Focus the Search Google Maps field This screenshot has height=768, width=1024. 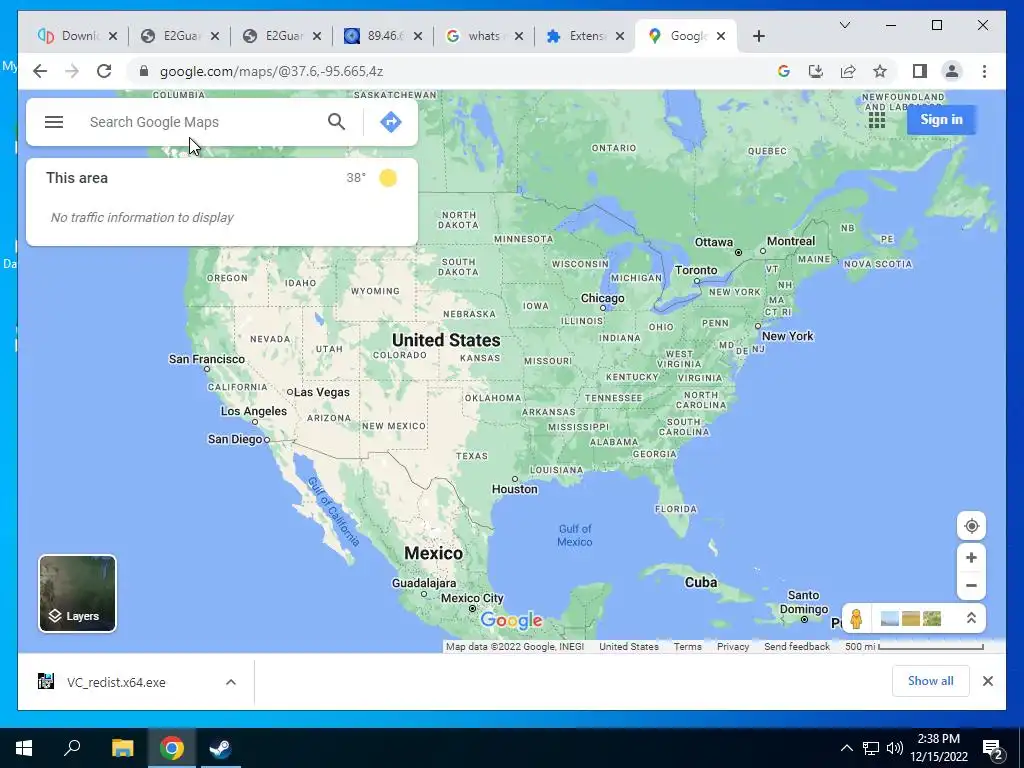pyautogui.click(x=202, y=122)
